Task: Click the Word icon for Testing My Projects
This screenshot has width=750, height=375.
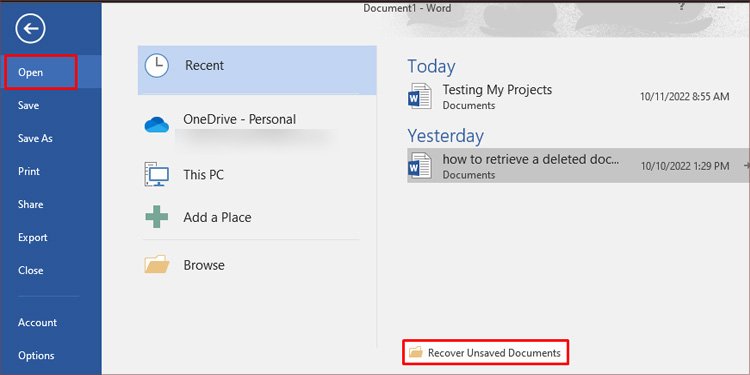Action: click(x=419, y=96)
